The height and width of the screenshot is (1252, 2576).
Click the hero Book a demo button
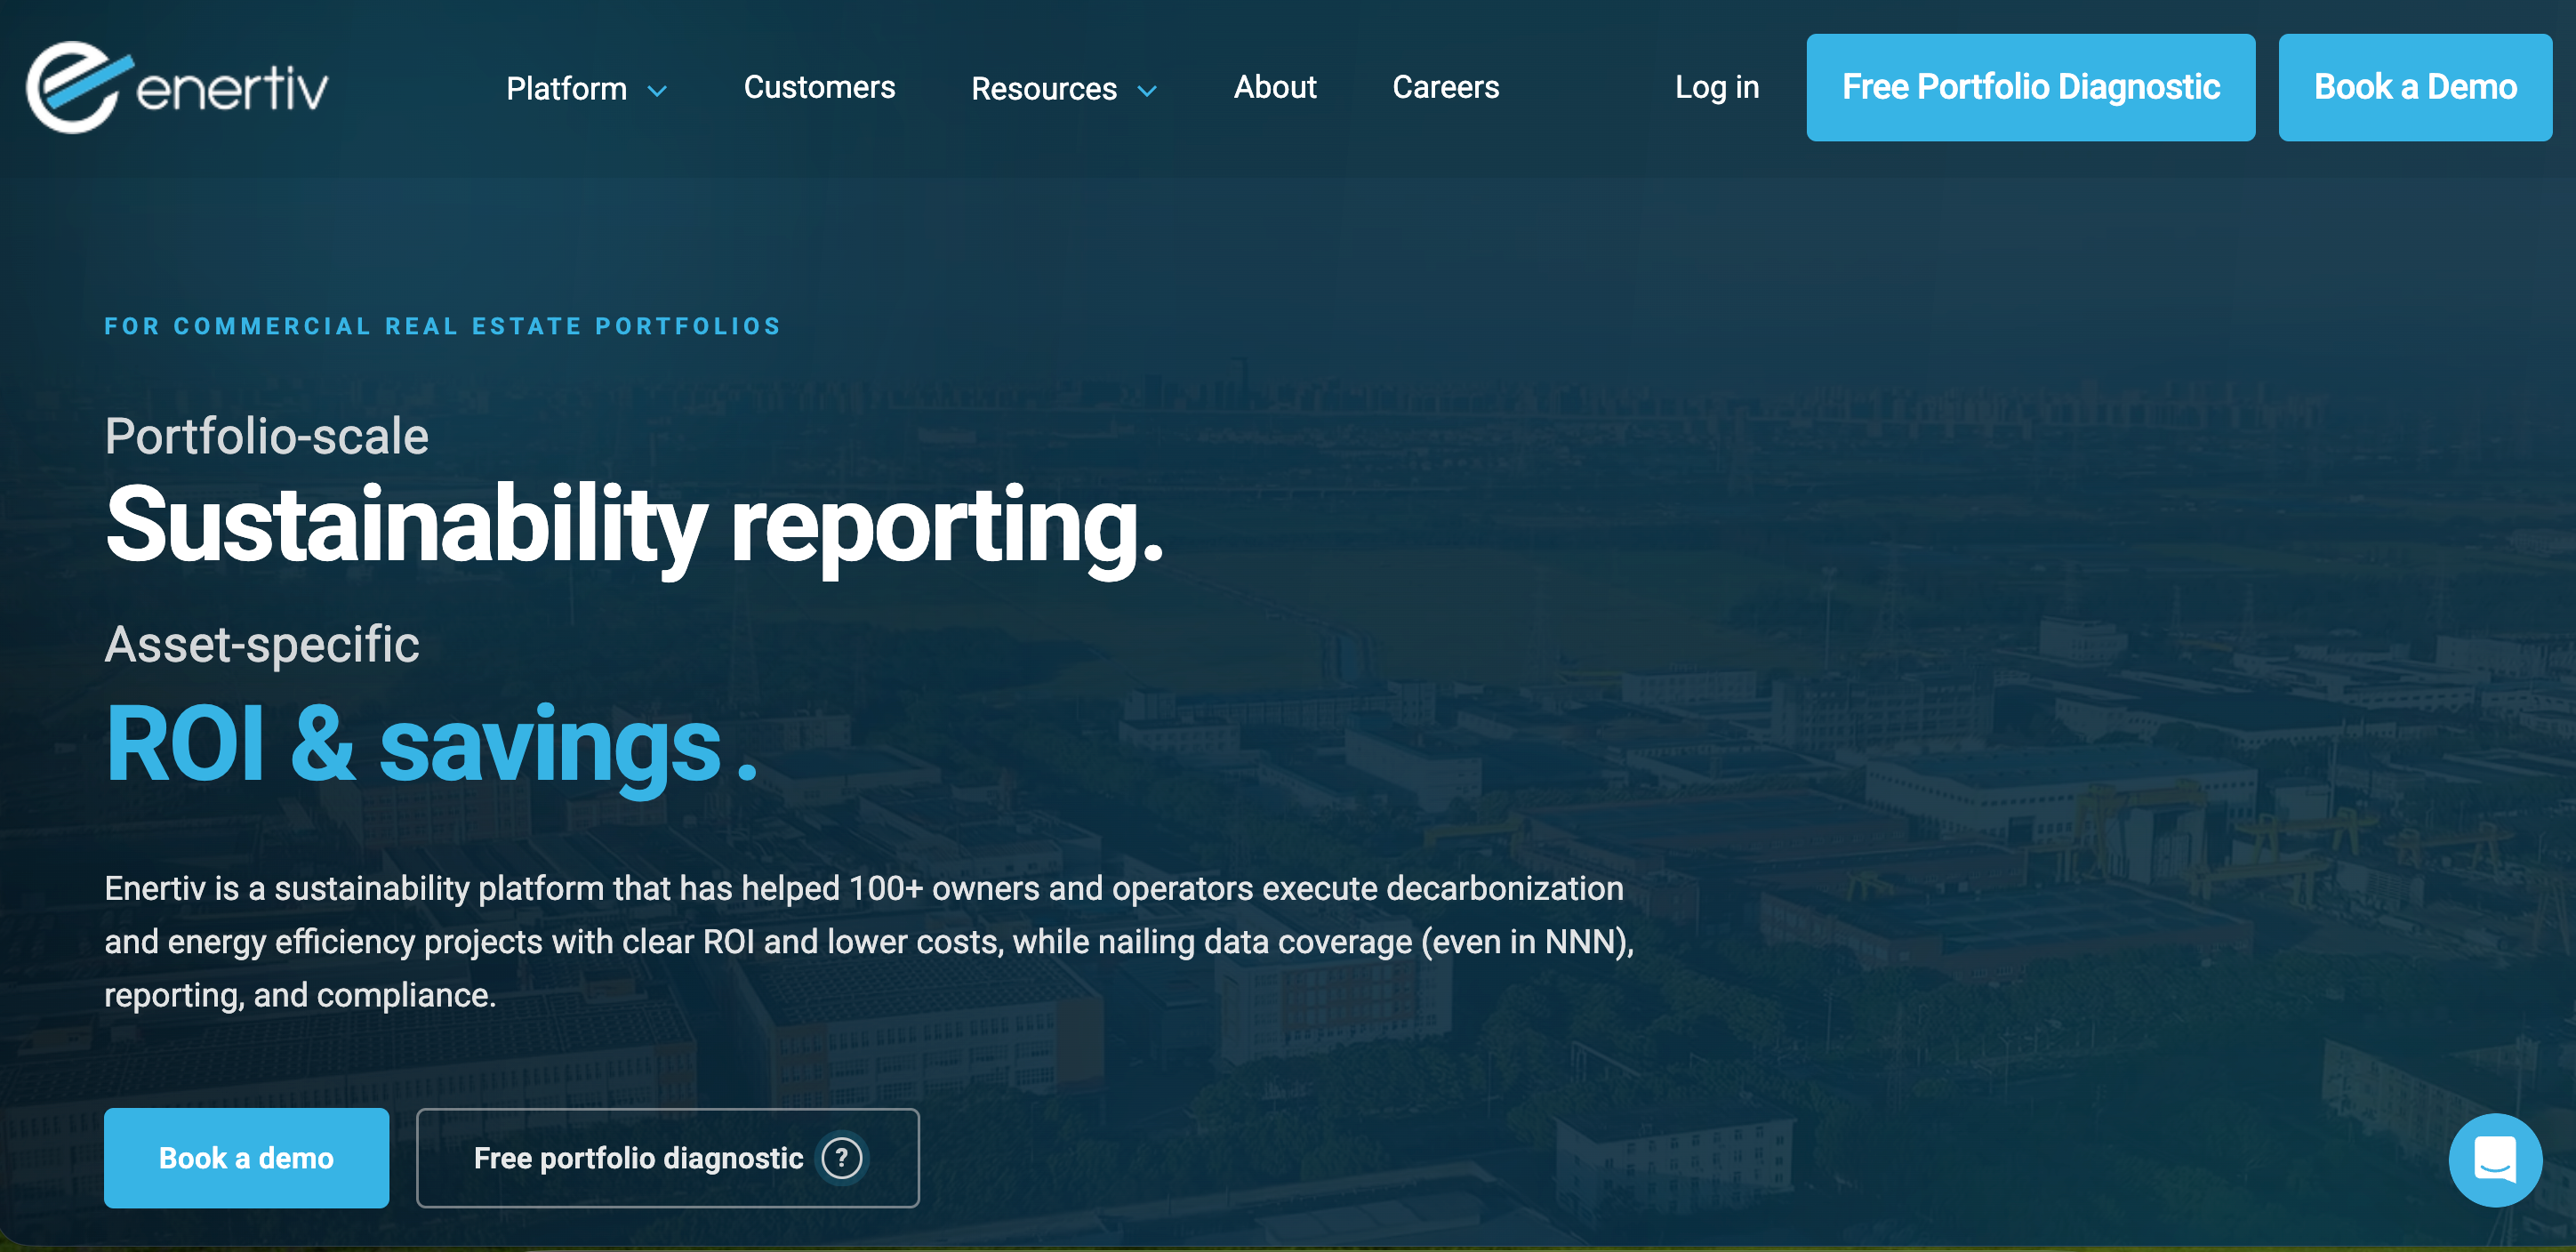(x=246, y=1158)
